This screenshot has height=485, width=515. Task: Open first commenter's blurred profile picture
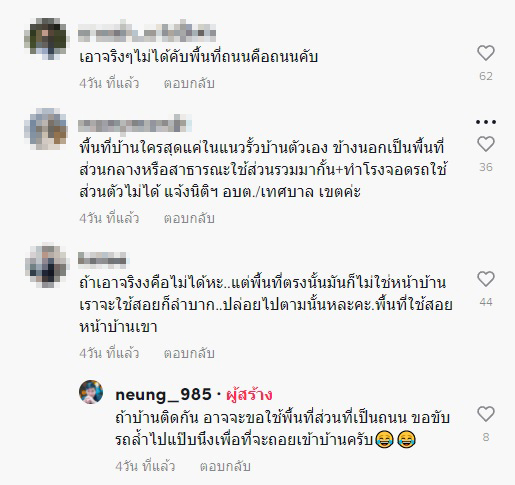(x=46, y=39)
